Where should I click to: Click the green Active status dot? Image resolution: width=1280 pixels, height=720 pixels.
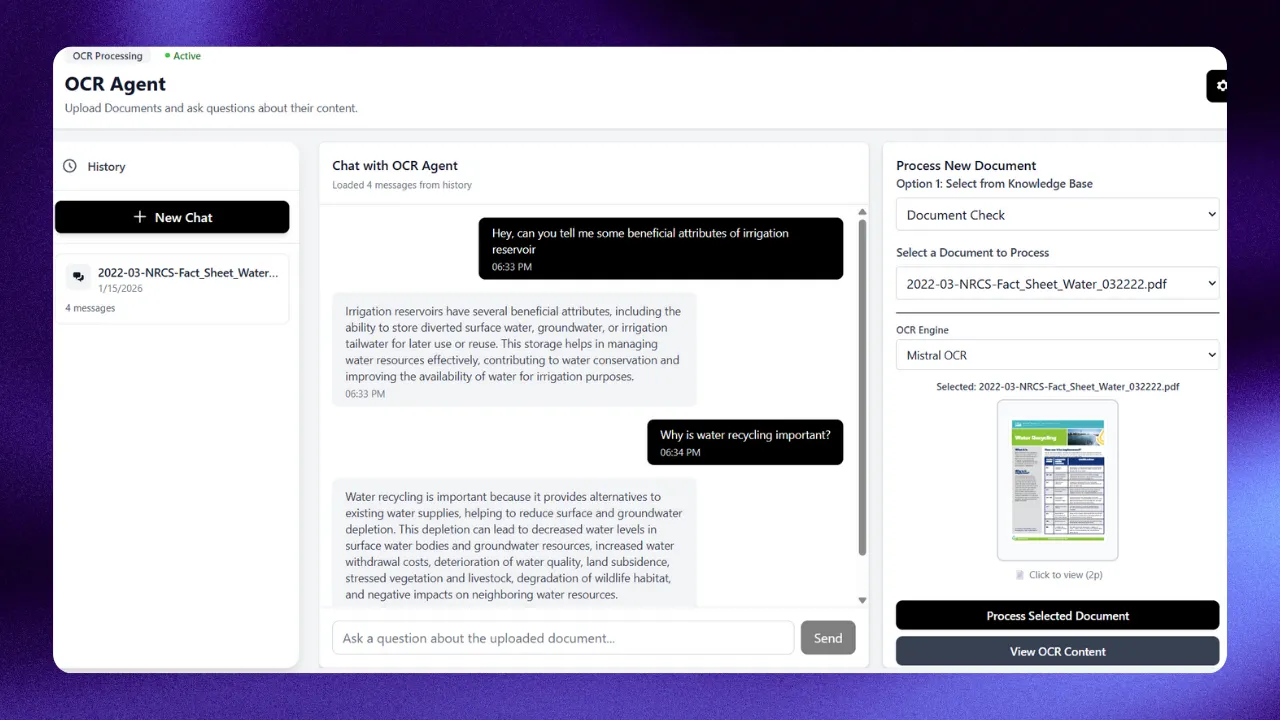click(x=169, y=56)
